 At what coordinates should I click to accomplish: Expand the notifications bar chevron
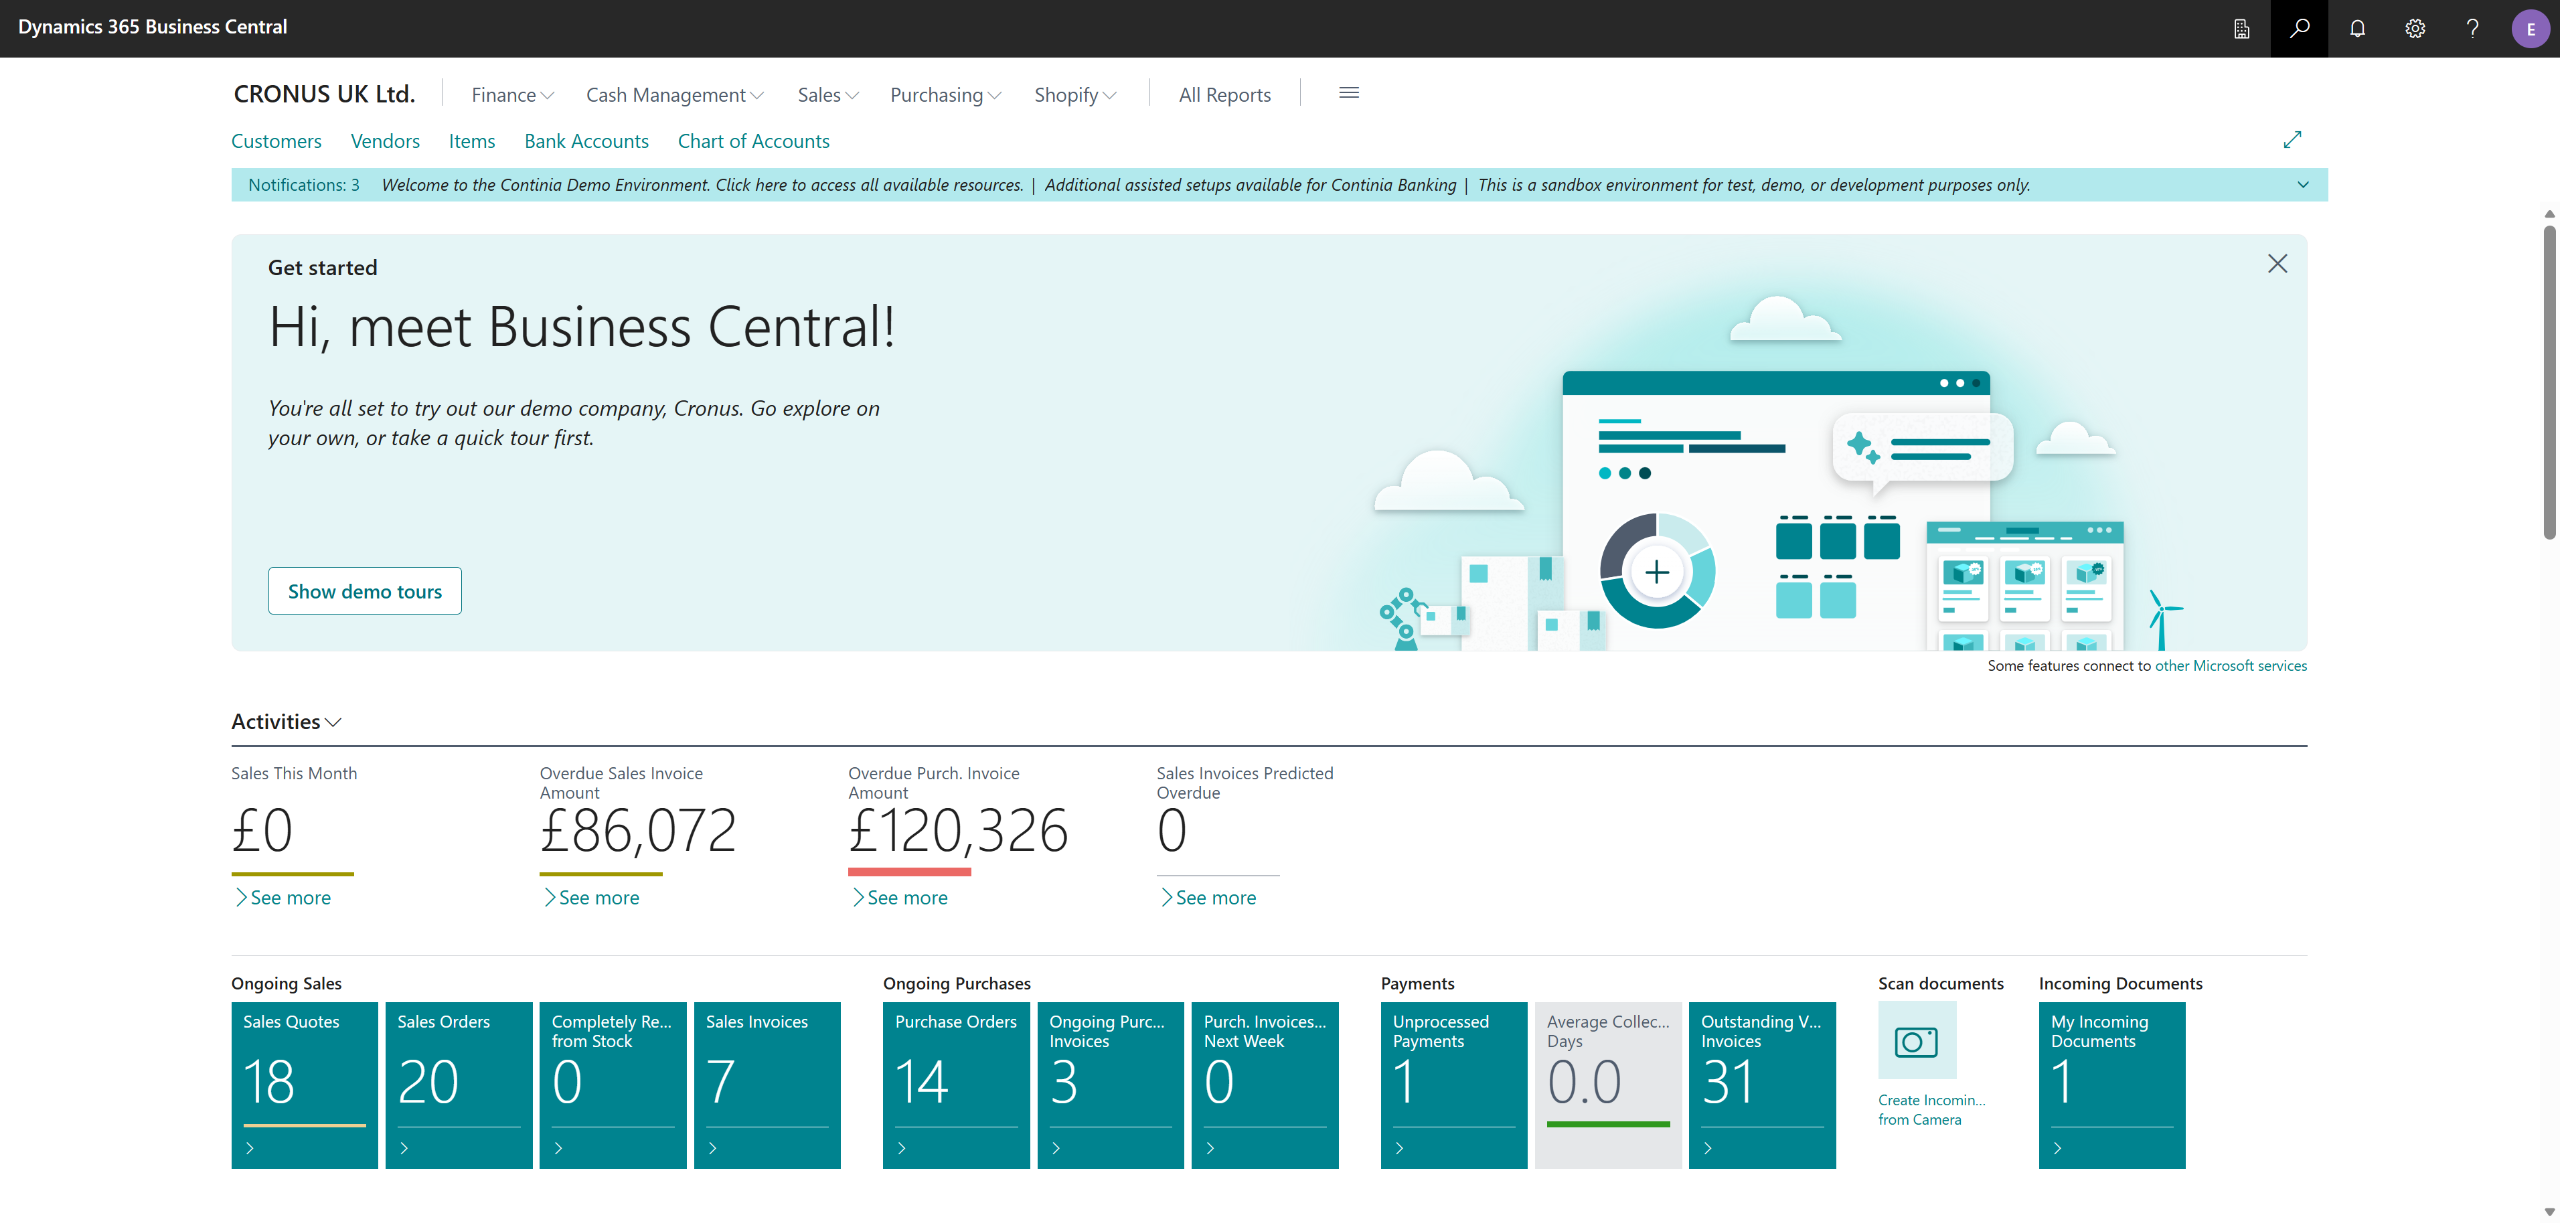tap(2303, 185)
